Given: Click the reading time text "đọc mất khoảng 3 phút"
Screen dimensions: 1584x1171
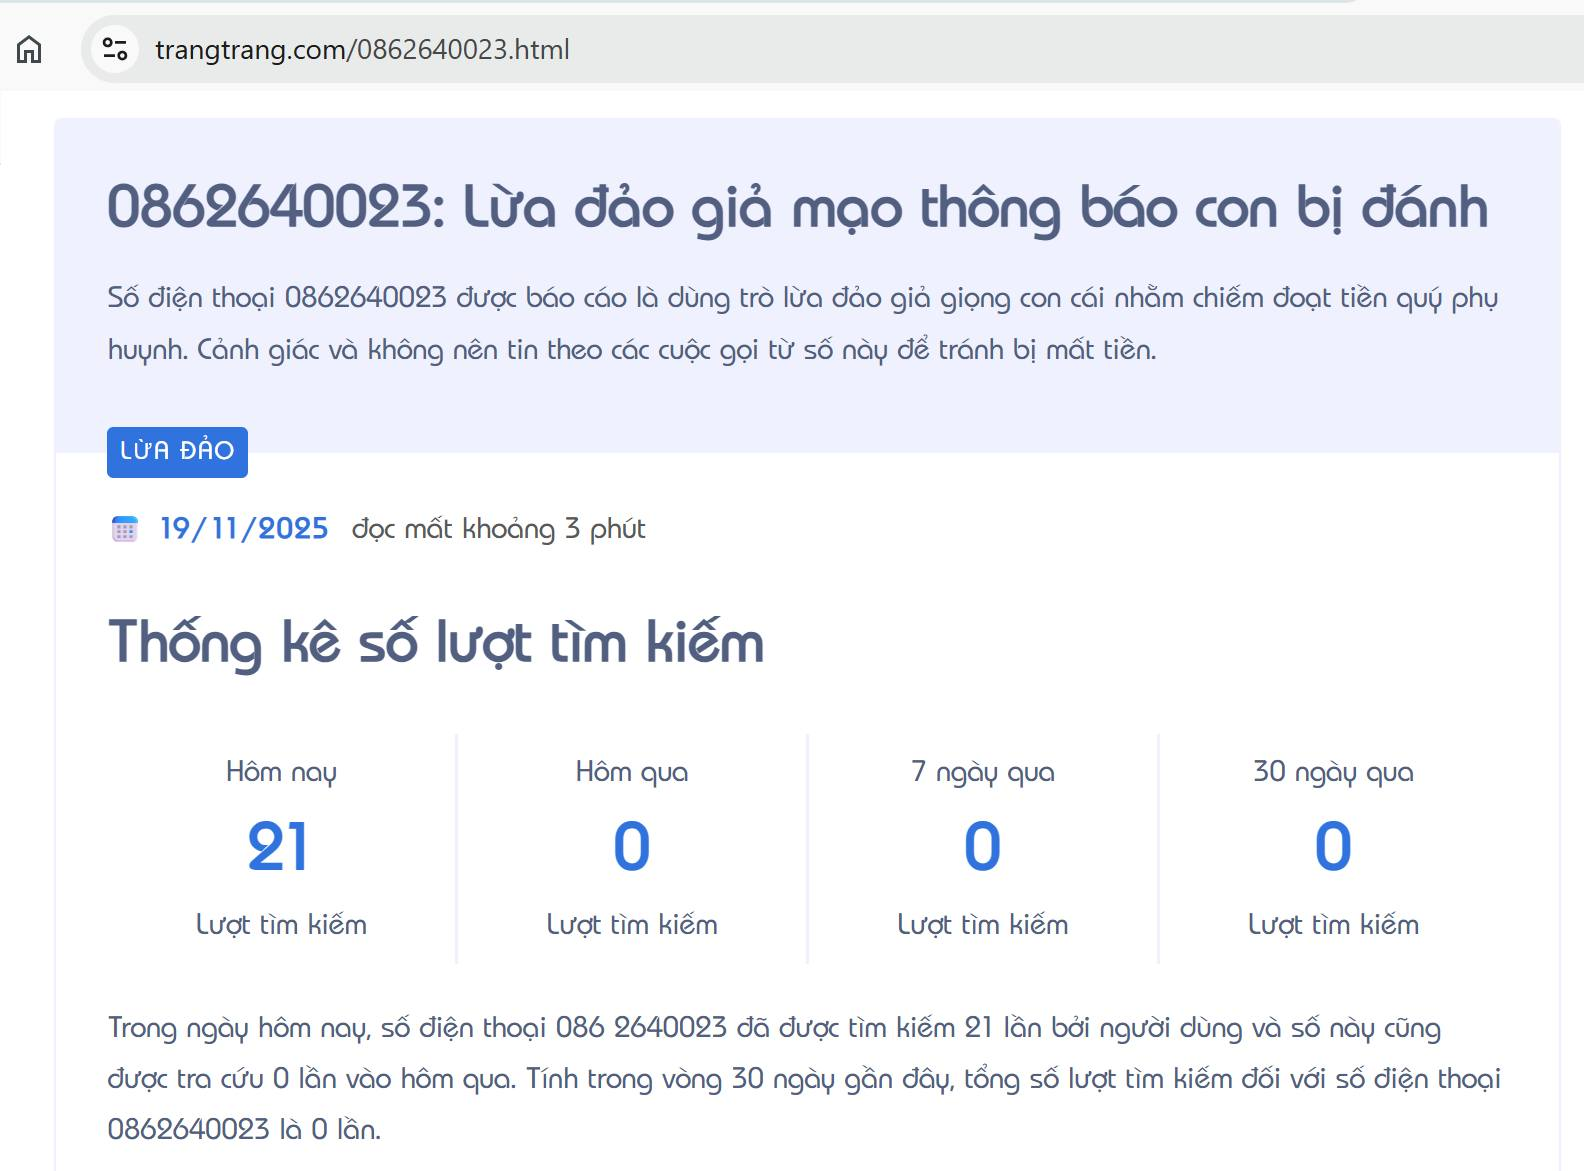Looking at the screenshot, I should click(498, 529).
